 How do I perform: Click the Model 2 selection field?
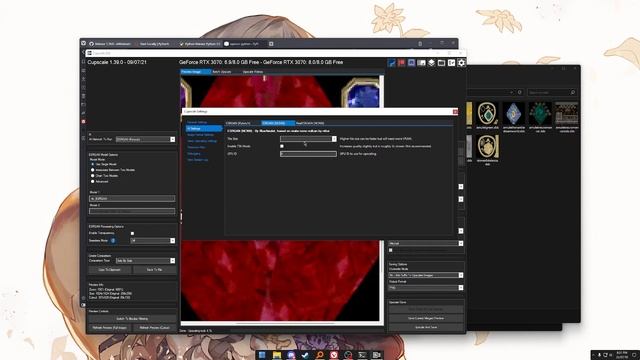[x=132, y=211]
